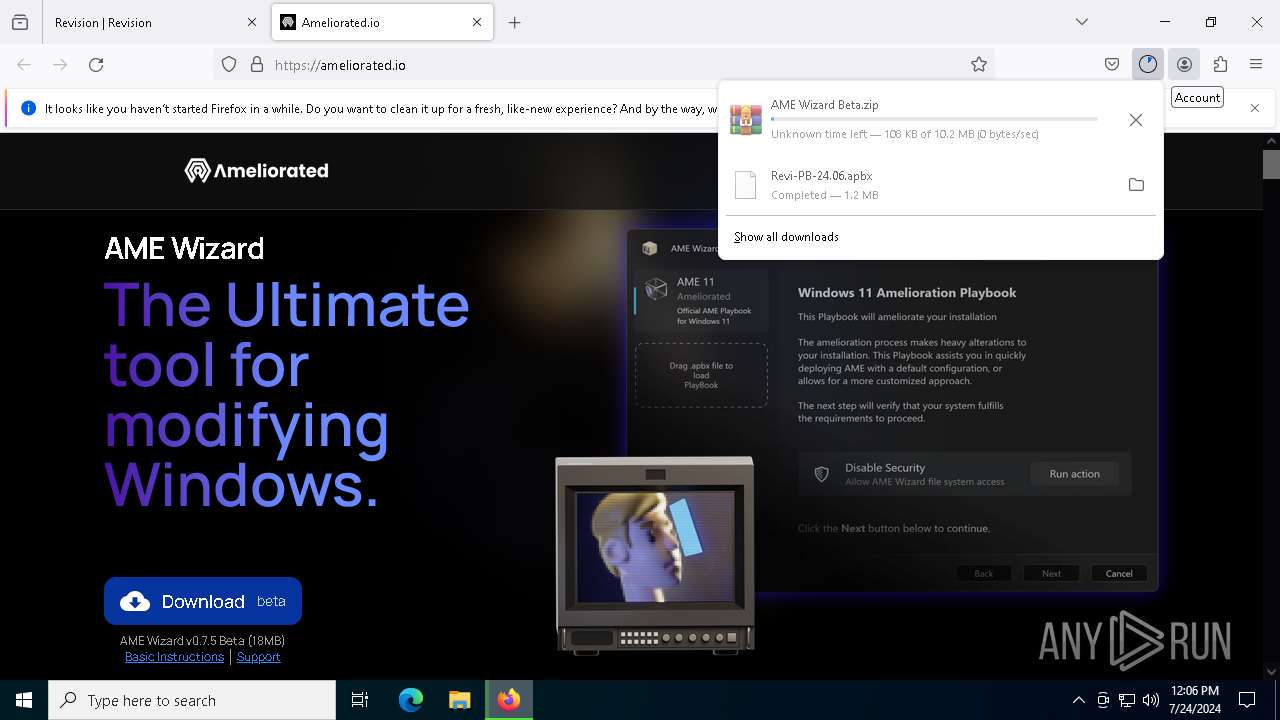The width and height of the screenshot is (1280, 720).
Task: Click Show all downloads
Action: click(786, 237)
